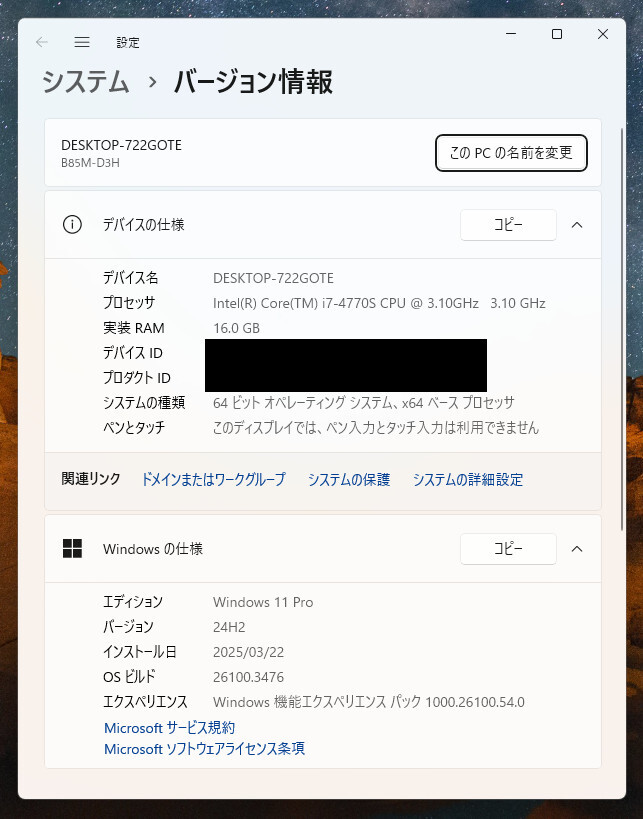Click the バージョン情報 page heading
Viewport: 643px width, 819px height.
tap(253, 82)
